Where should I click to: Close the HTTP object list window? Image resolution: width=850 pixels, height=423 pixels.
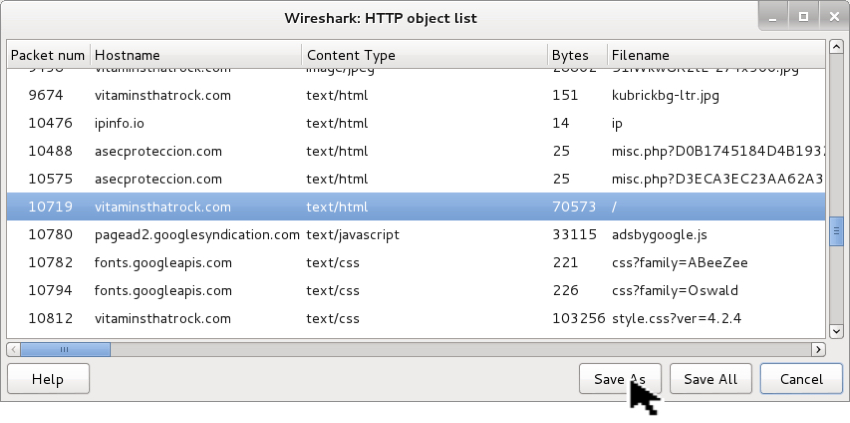[x=834, y=17]
